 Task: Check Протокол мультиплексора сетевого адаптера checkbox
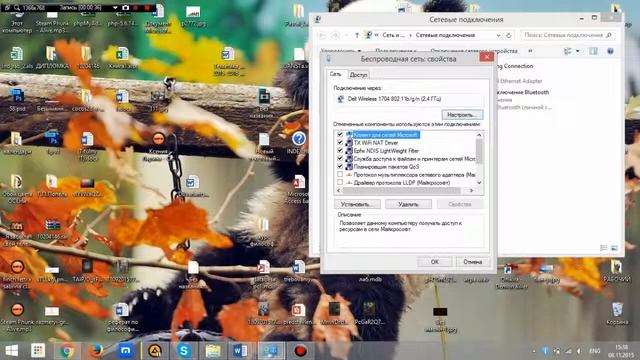(340, 174)
